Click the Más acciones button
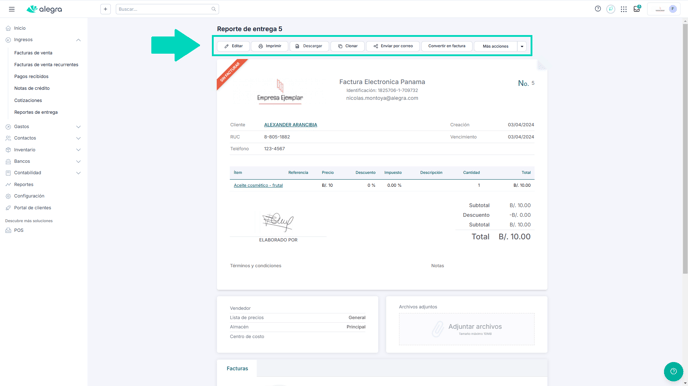Image resolution: width=688 pixels, height=386 pixels. point(495,46)
